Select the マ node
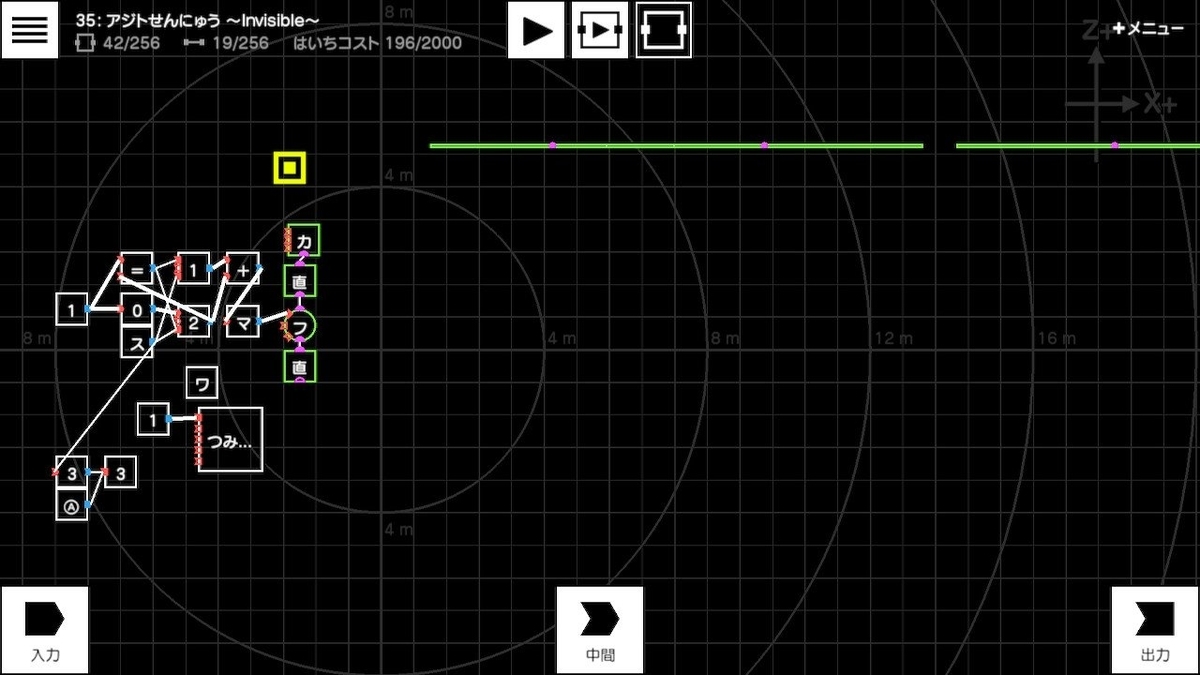The height and width of the screenshot is (675, 1200). point(243,321)
